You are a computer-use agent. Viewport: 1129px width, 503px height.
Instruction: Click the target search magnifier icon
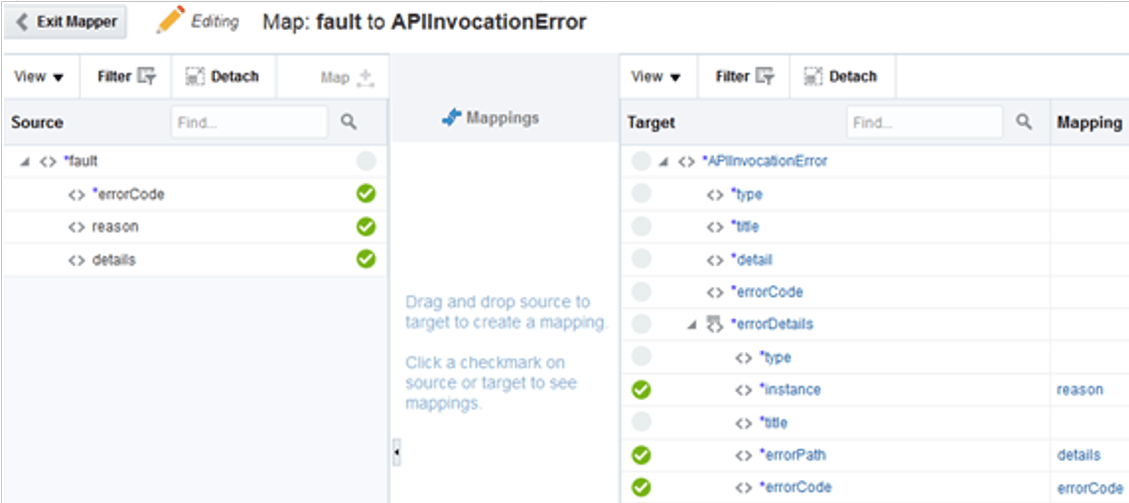click(x=1023, y=122)
